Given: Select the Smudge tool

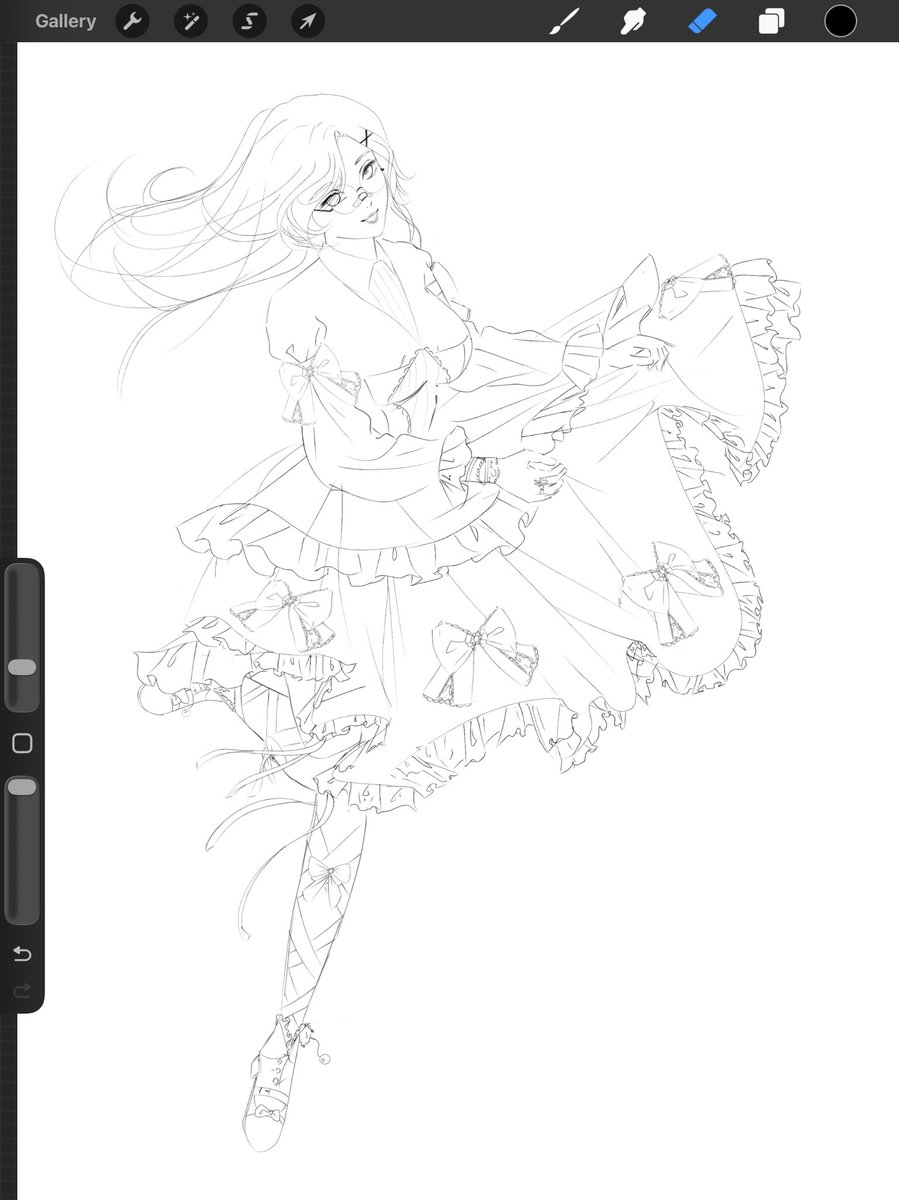Looking at the screenshot, I should 633,21.
